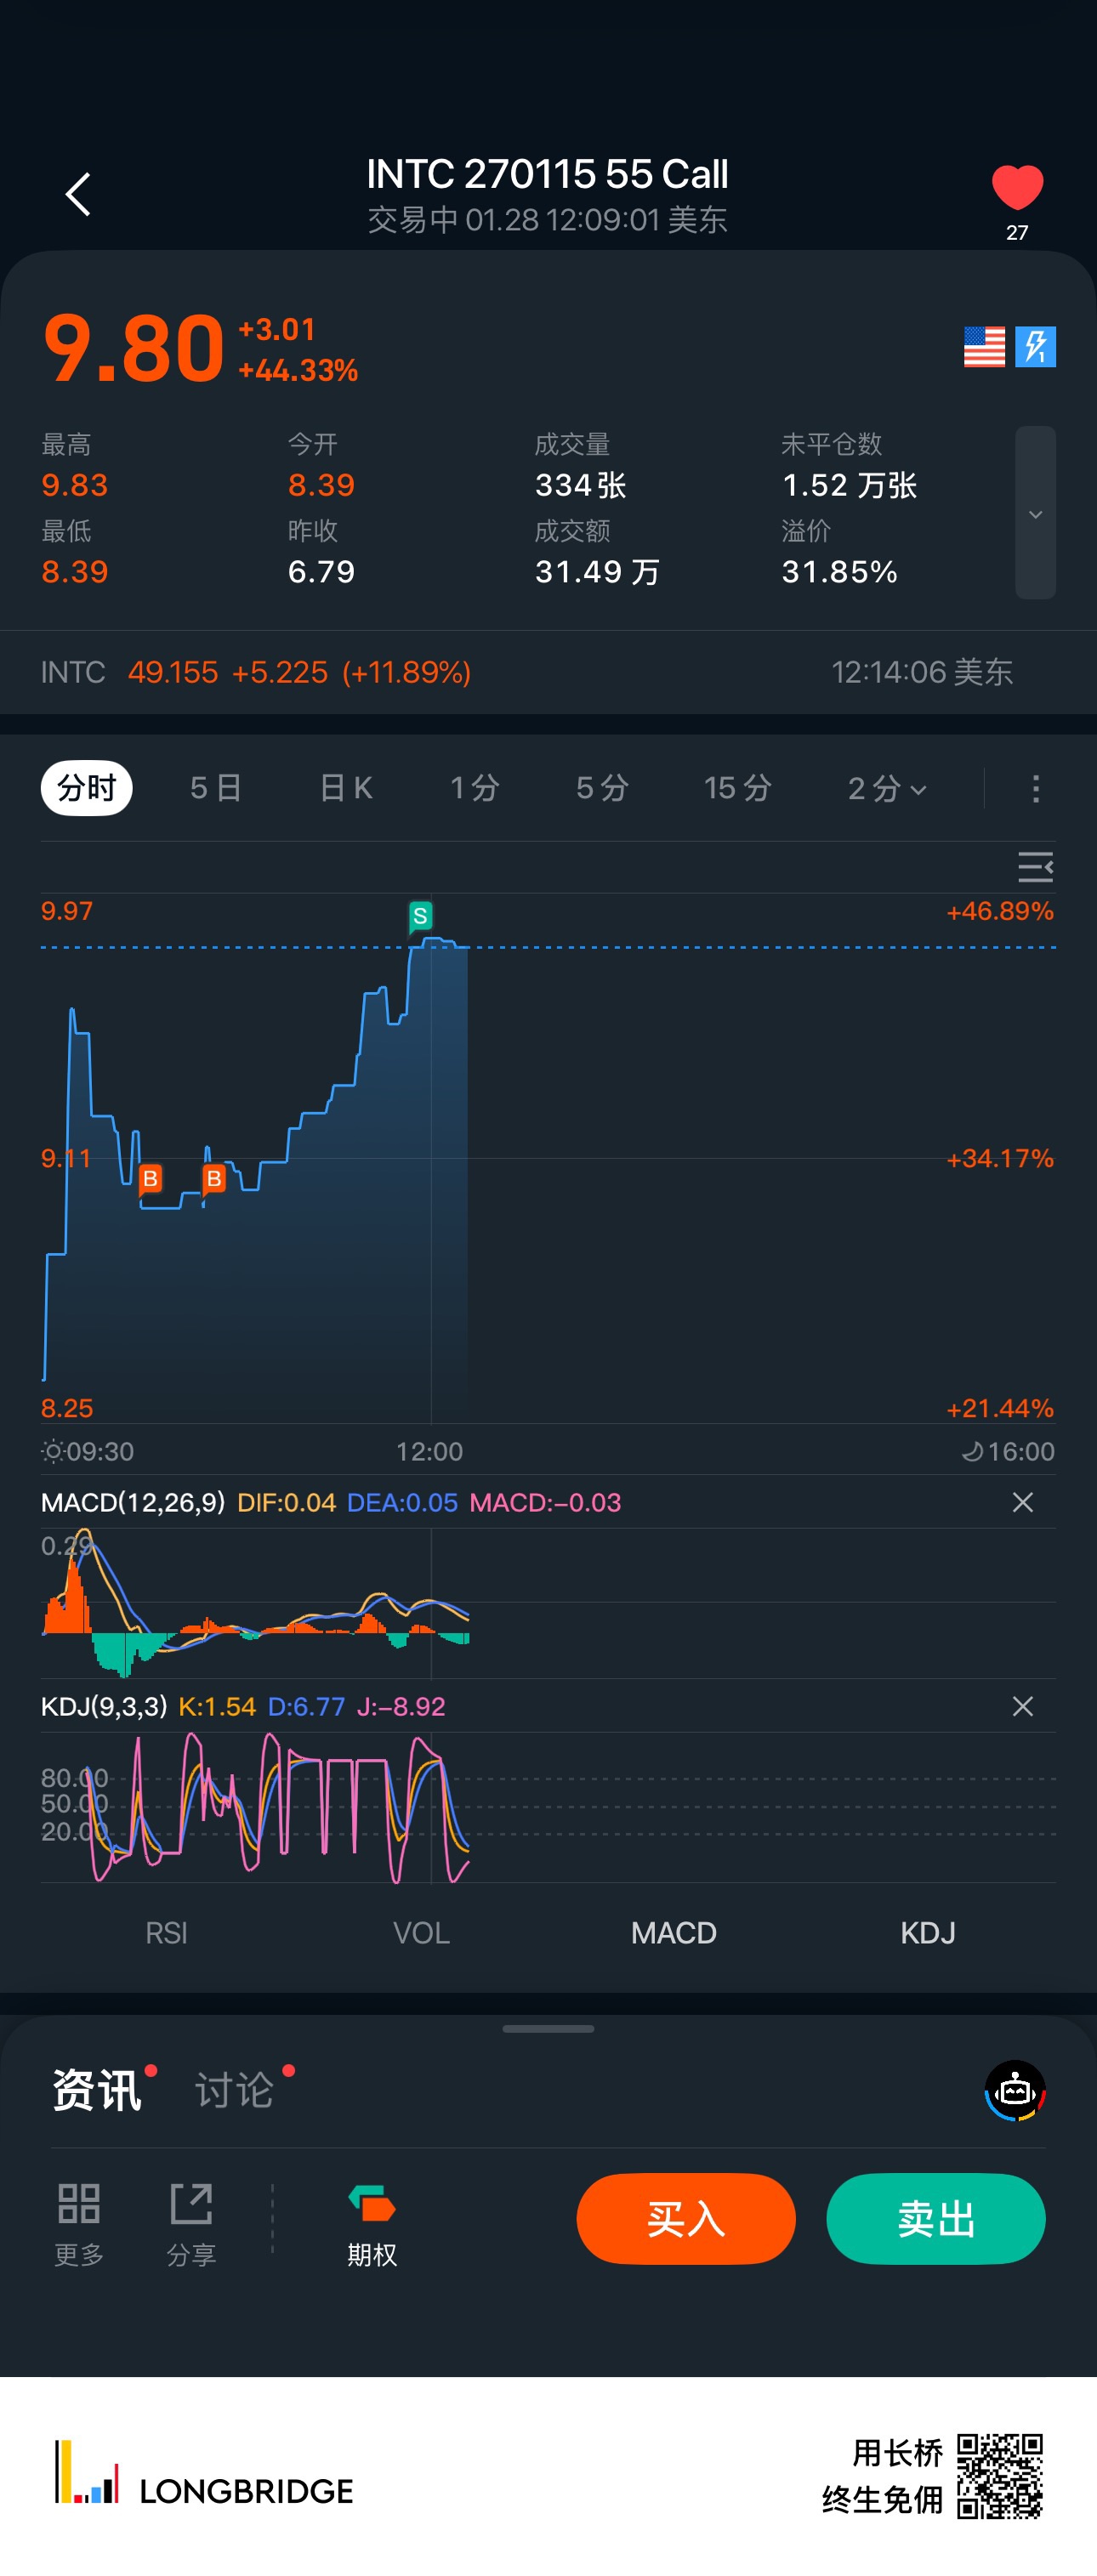Viewport: 1097px width, 2576px height.
Task: Tap the US flag market icon
Action: (x=984, y=347)
